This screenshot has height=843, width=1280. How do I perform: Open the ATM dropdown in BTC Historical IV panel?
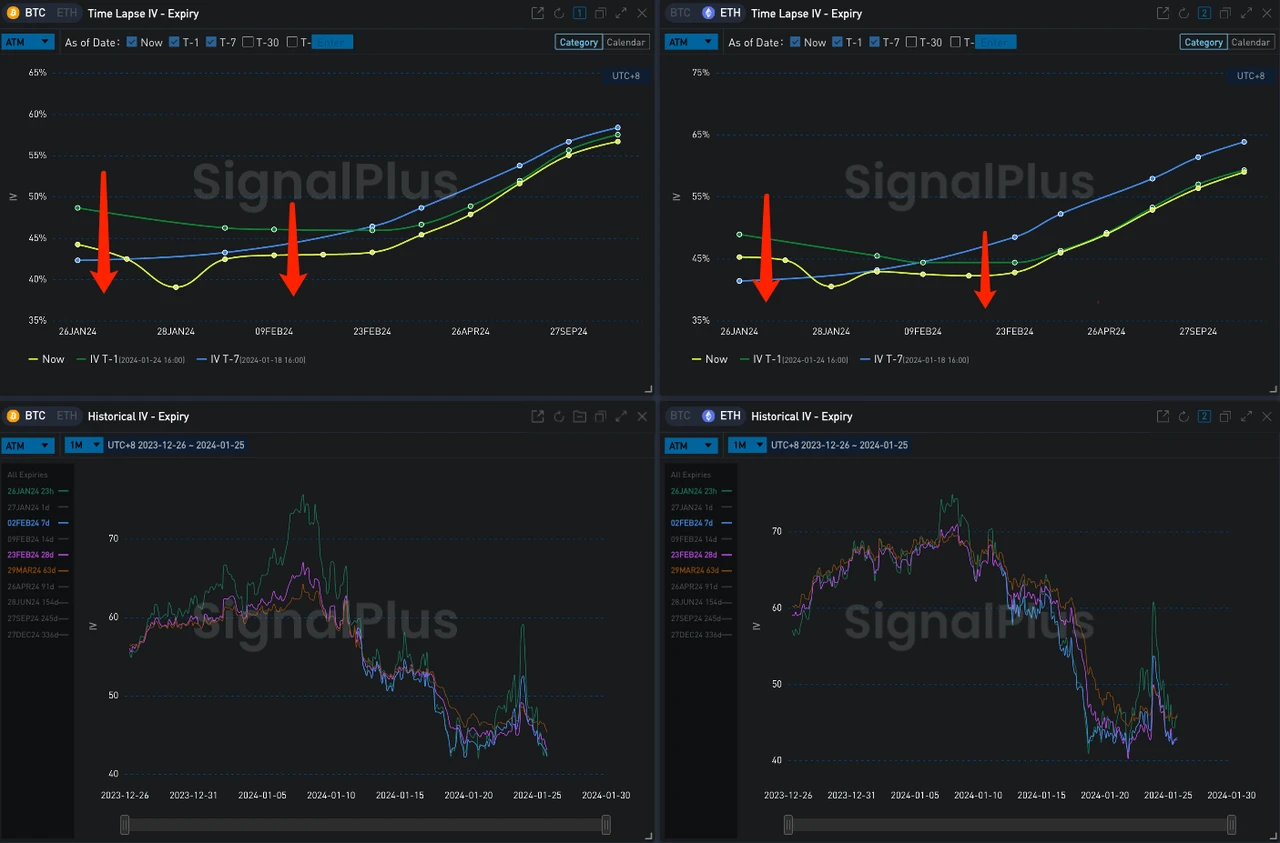coord(28,445)
